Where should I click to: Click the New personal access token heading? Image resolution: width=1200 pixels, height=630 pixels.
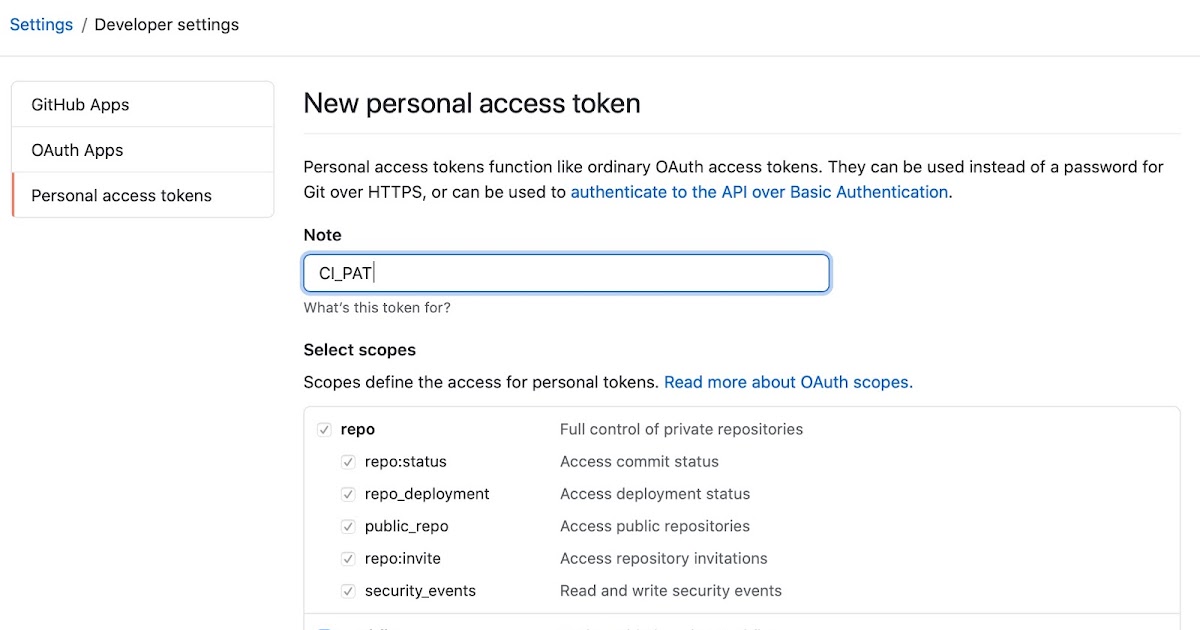(x=471, y=103)
